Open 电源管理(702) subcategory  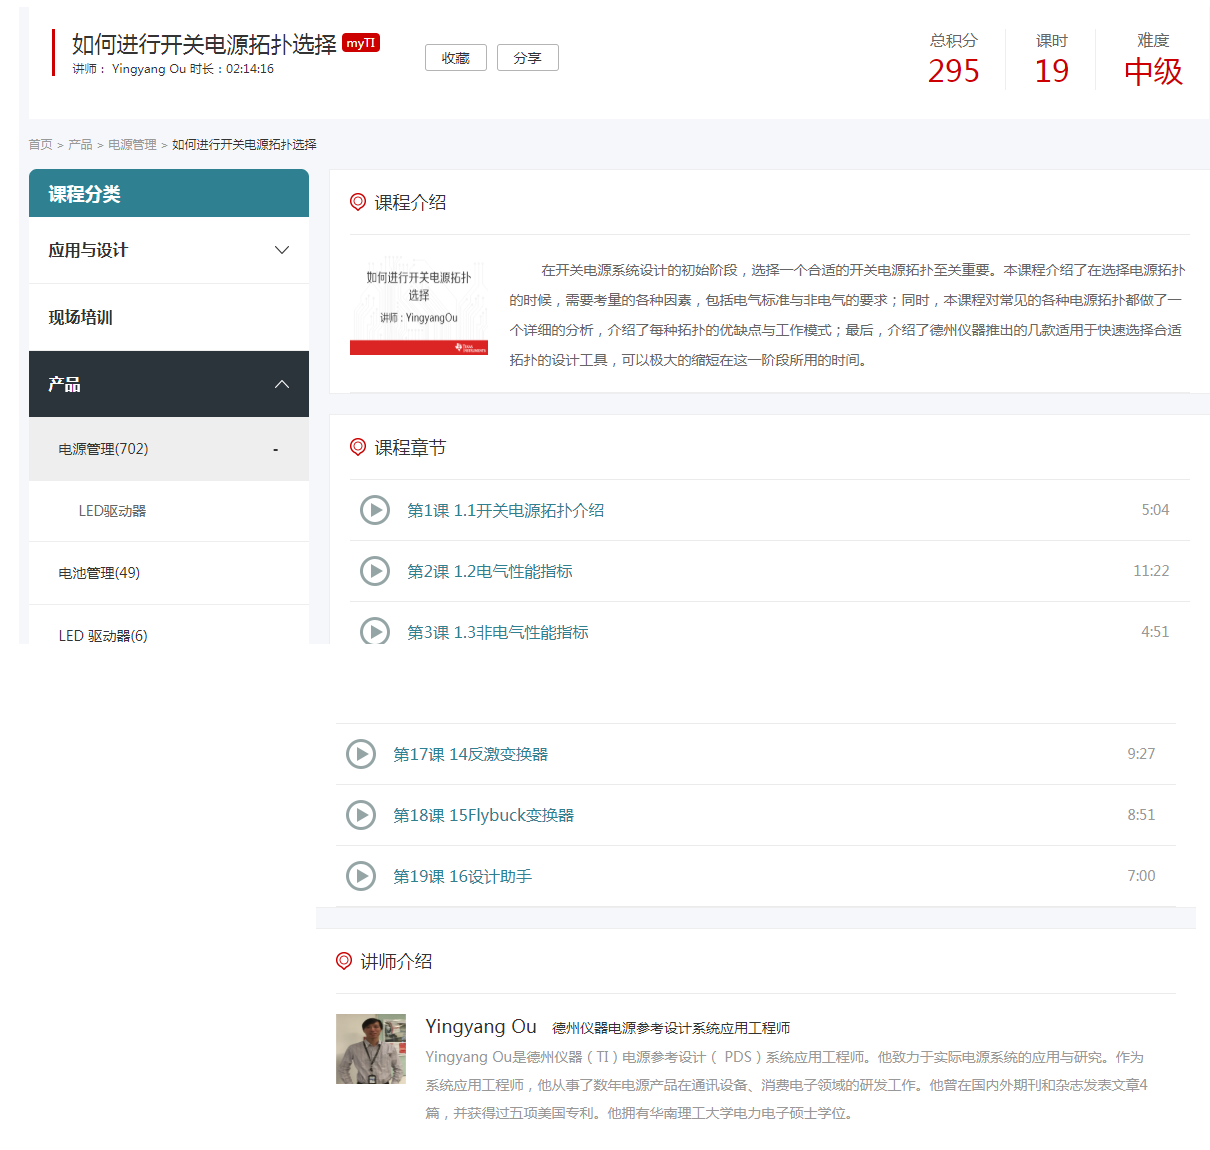tap(103, 449)
